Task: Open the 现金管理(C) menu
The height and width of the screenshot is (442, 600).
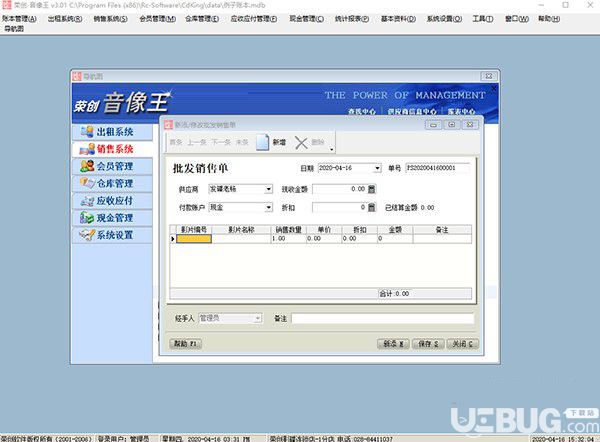Action: (x=306, y=18)
